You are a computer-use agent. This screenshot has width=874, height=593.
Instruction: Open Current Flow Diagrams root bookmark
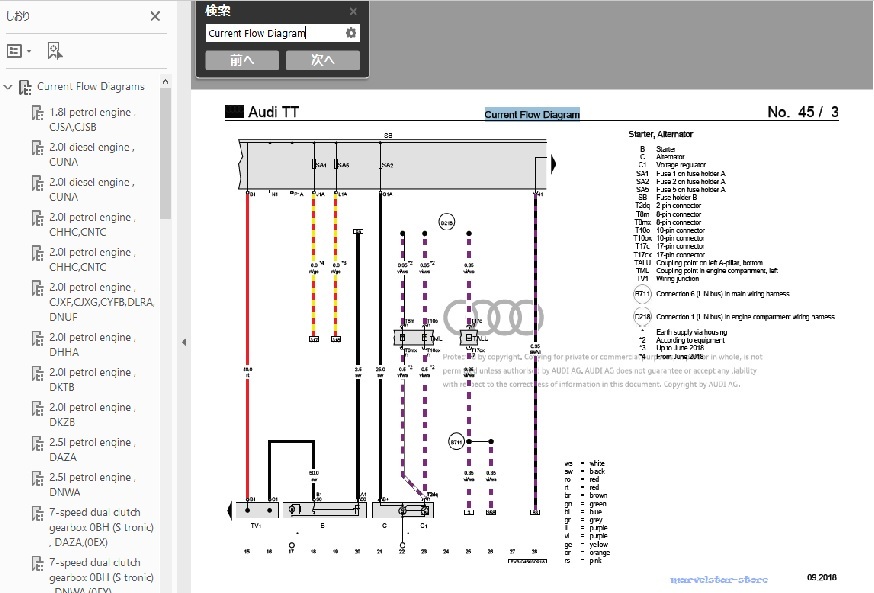point(90,86)
